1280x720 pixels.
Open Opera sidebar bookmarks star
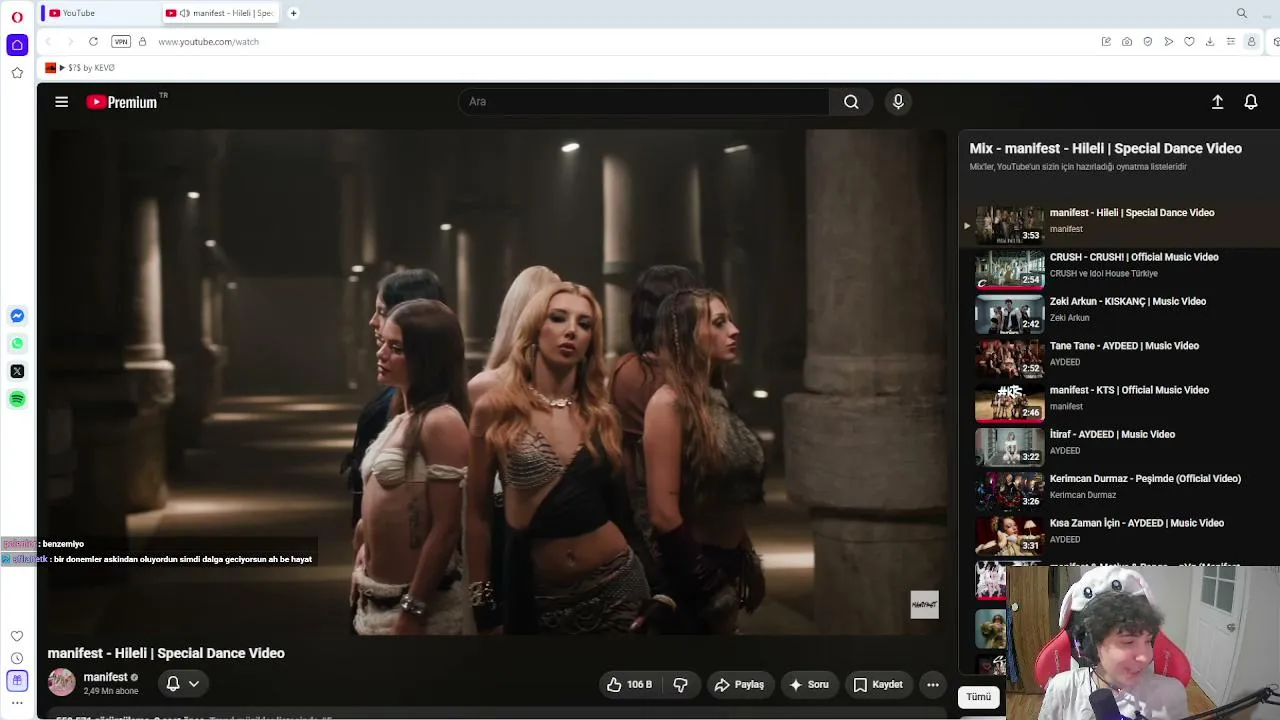pos(17,73)
